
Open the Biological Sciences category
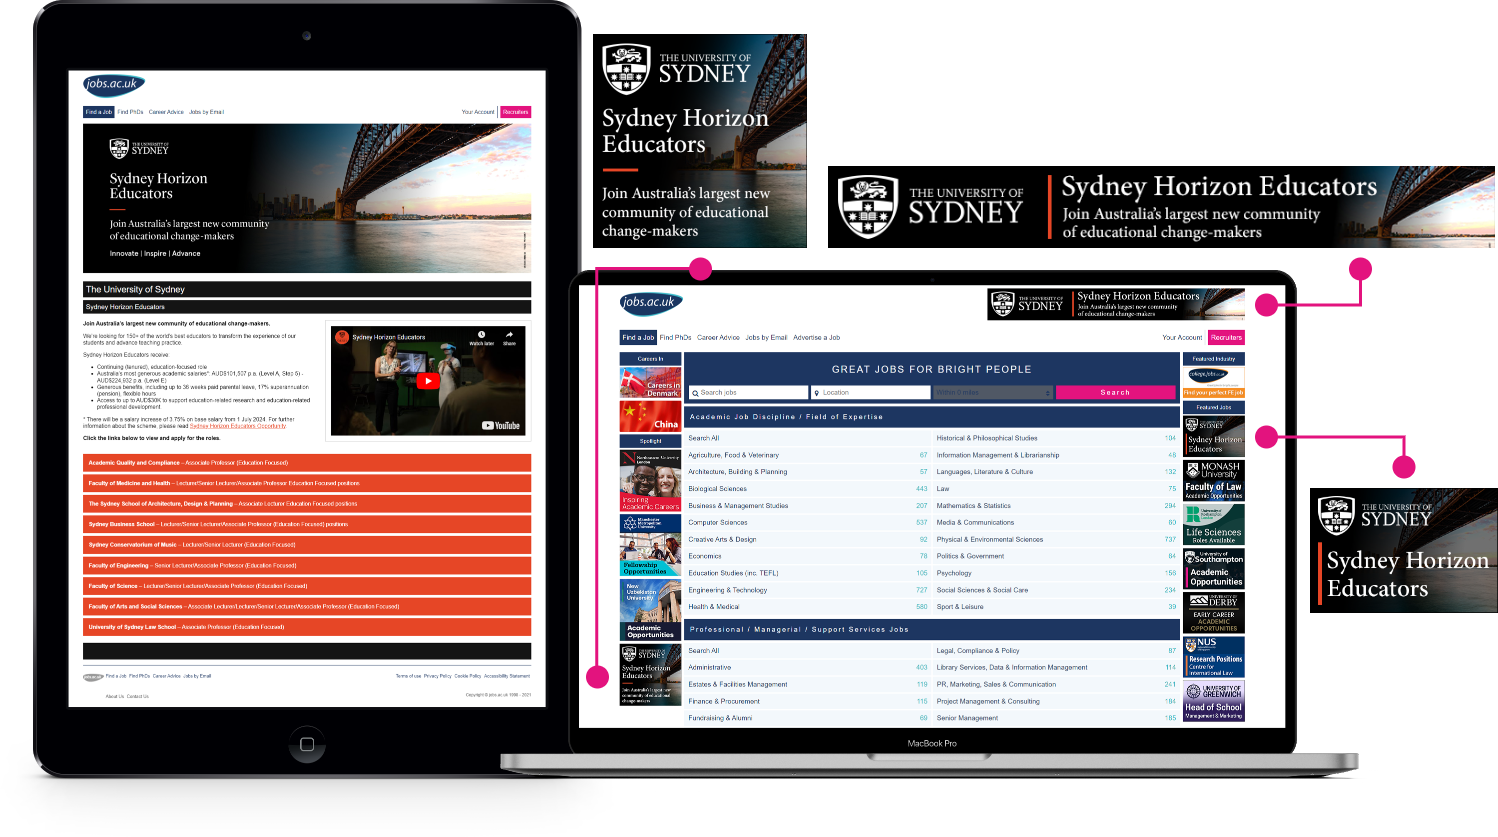pos(718,489)
